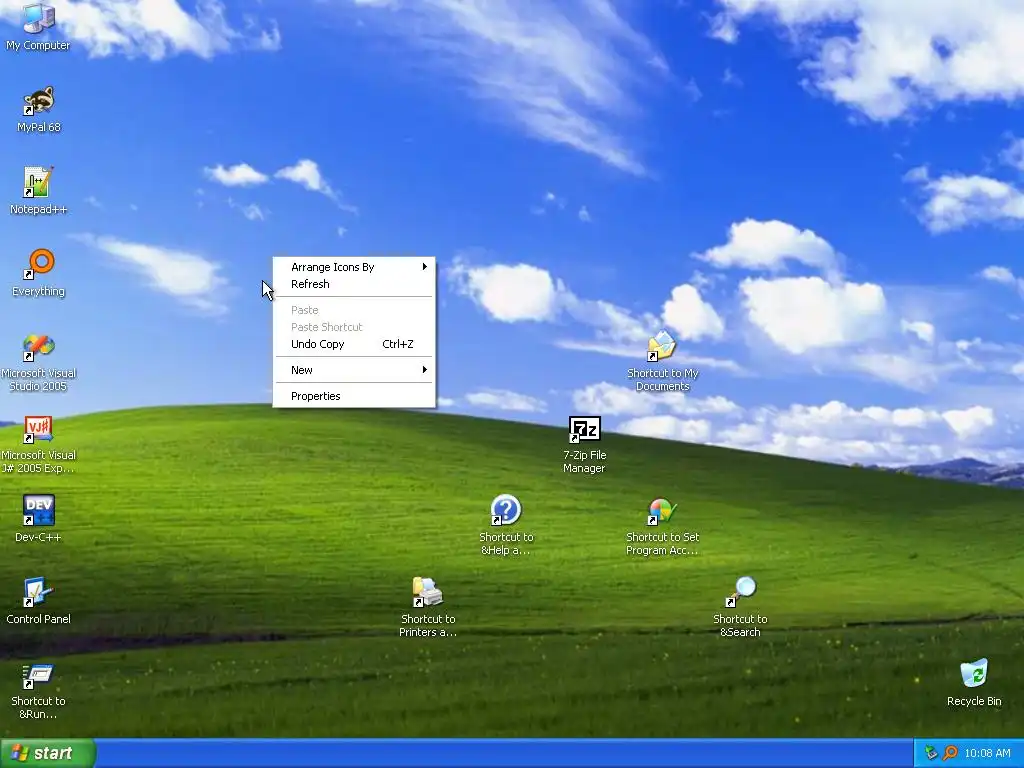Select the Notepad++ desktop shortcut
1024x768 pixels.
coord(38,191)
